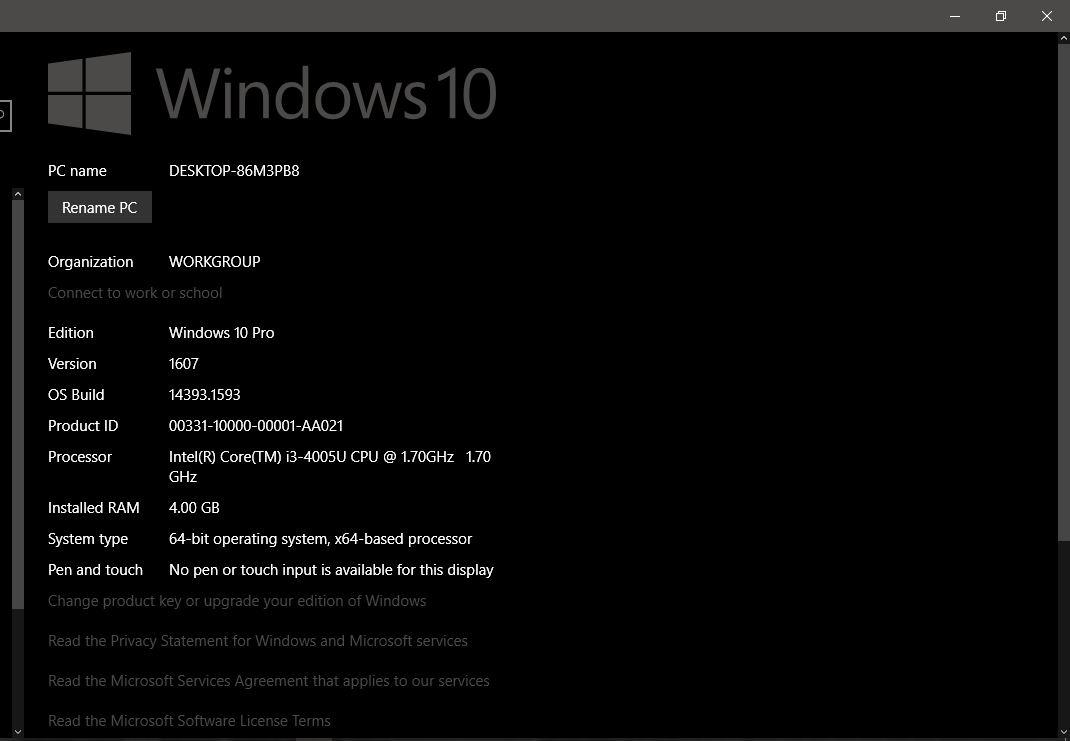Click the partially visible icon on left edge

(x=4, y=116)
